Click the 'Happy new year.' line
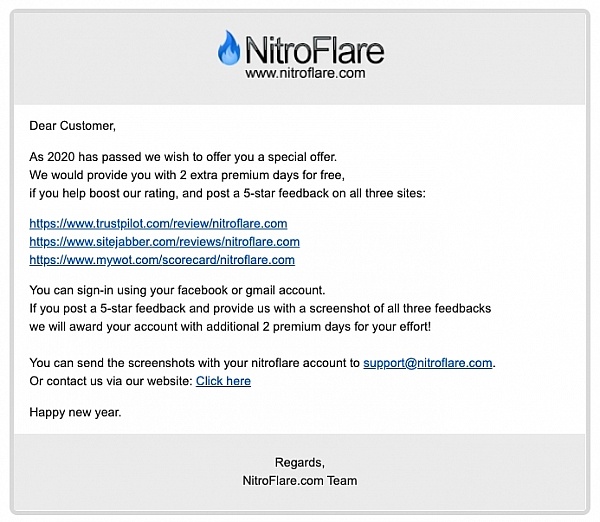Viewport: 600px width, 522px height. coord(75,413)
